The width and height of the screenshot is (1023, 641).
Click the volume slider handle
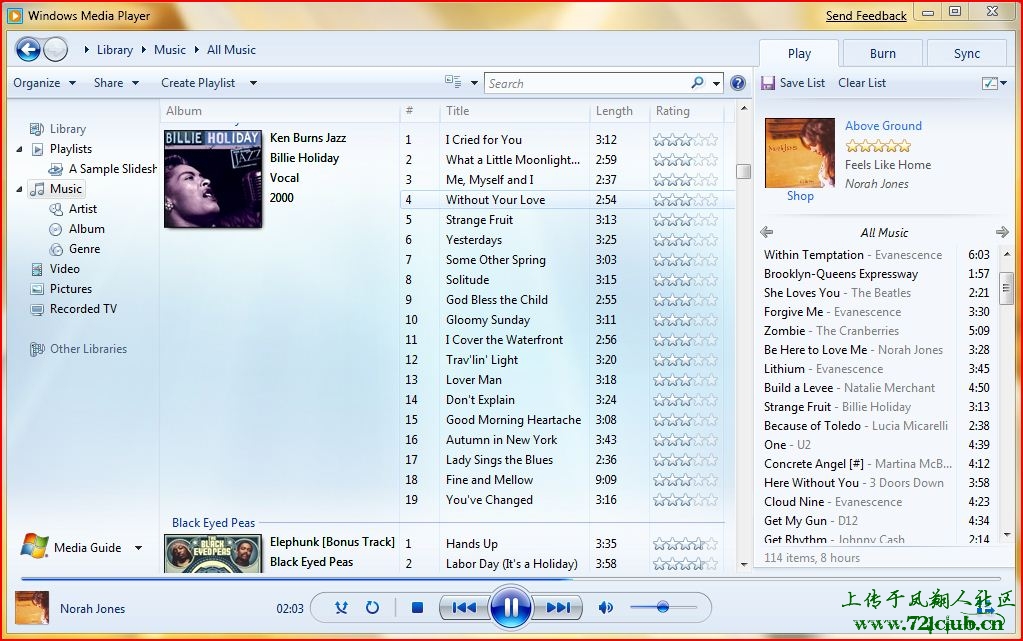(x=663, y=607)
